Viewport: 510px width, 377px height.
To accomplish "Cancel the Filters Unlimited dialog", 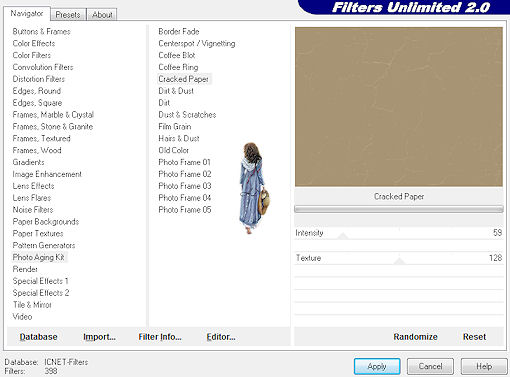I will (x=430, y=366).
